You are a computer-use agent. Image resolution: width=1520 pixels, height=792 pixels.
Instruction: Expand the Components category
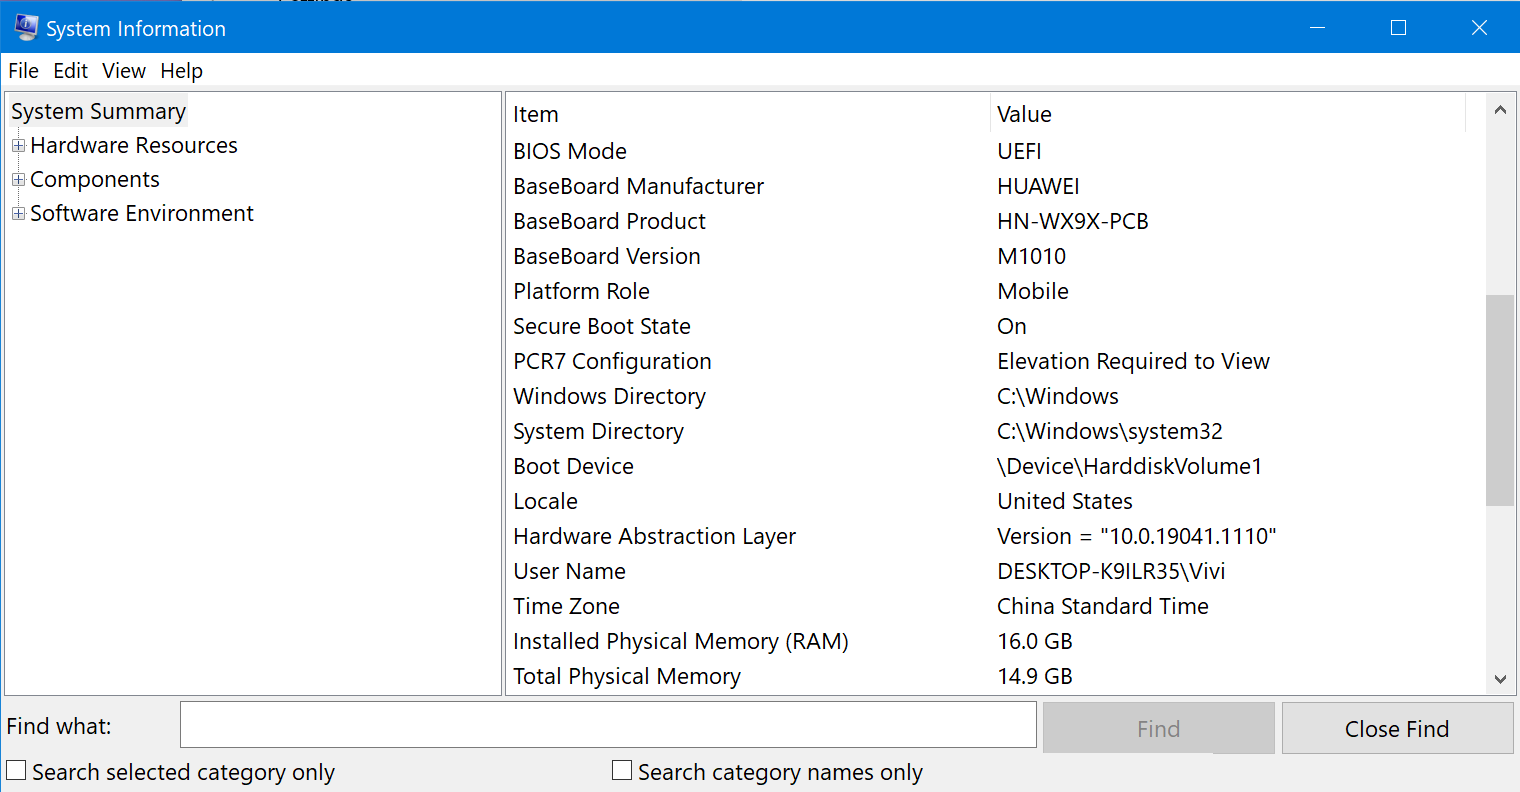18,180
